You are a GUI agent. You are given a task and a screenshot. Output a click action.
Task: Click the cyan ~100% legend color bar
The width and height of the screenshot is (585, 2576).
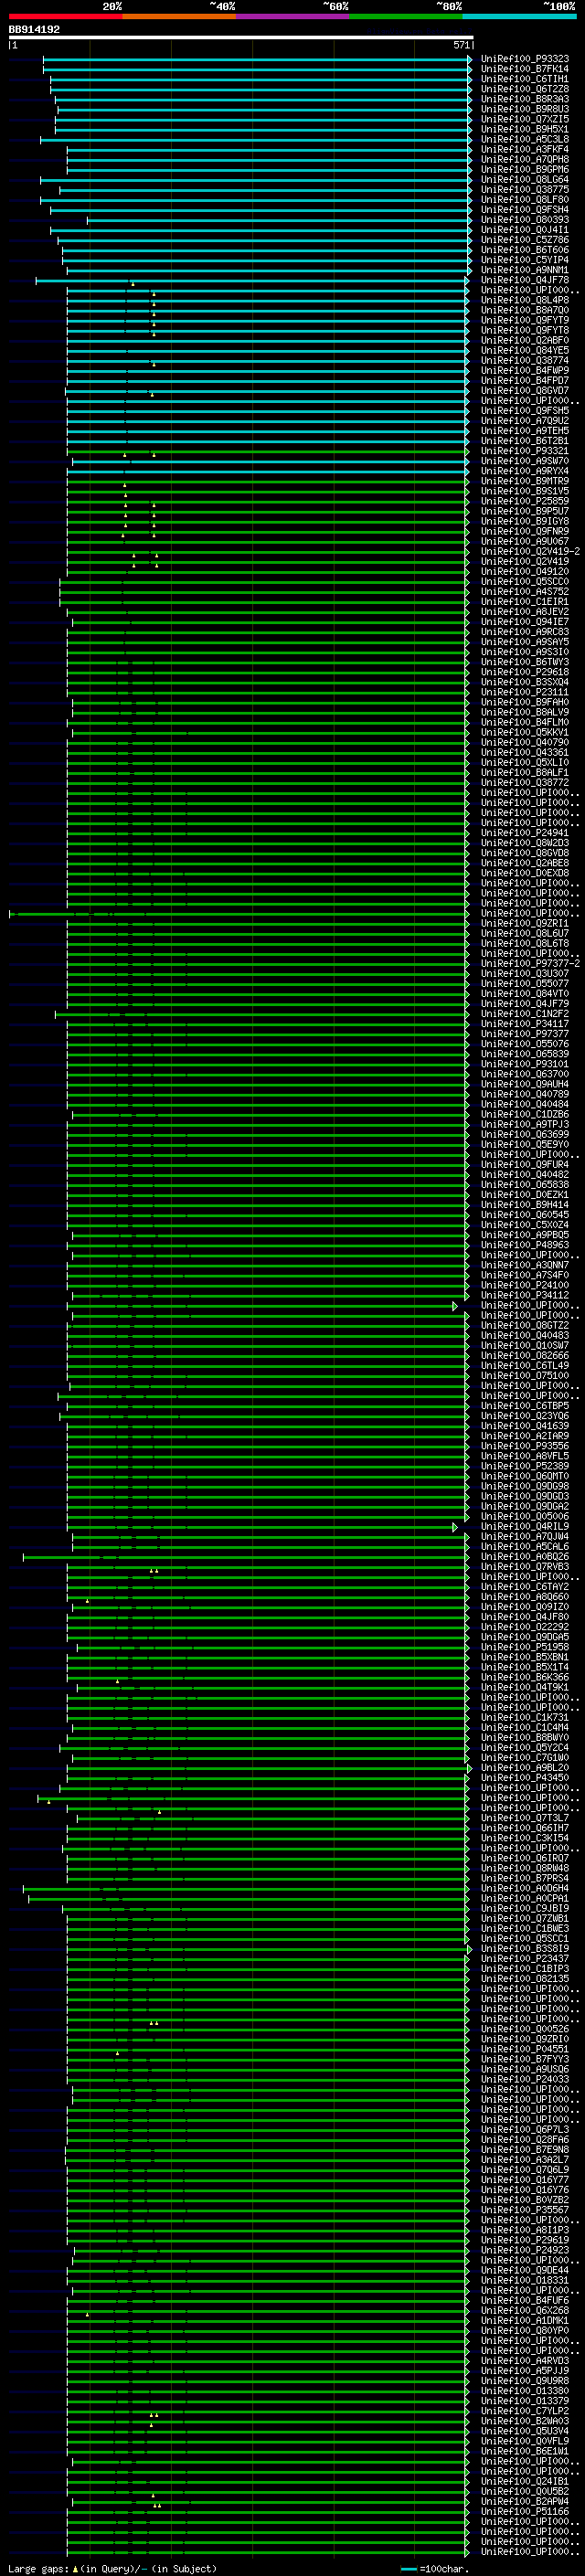coord(520,16)
